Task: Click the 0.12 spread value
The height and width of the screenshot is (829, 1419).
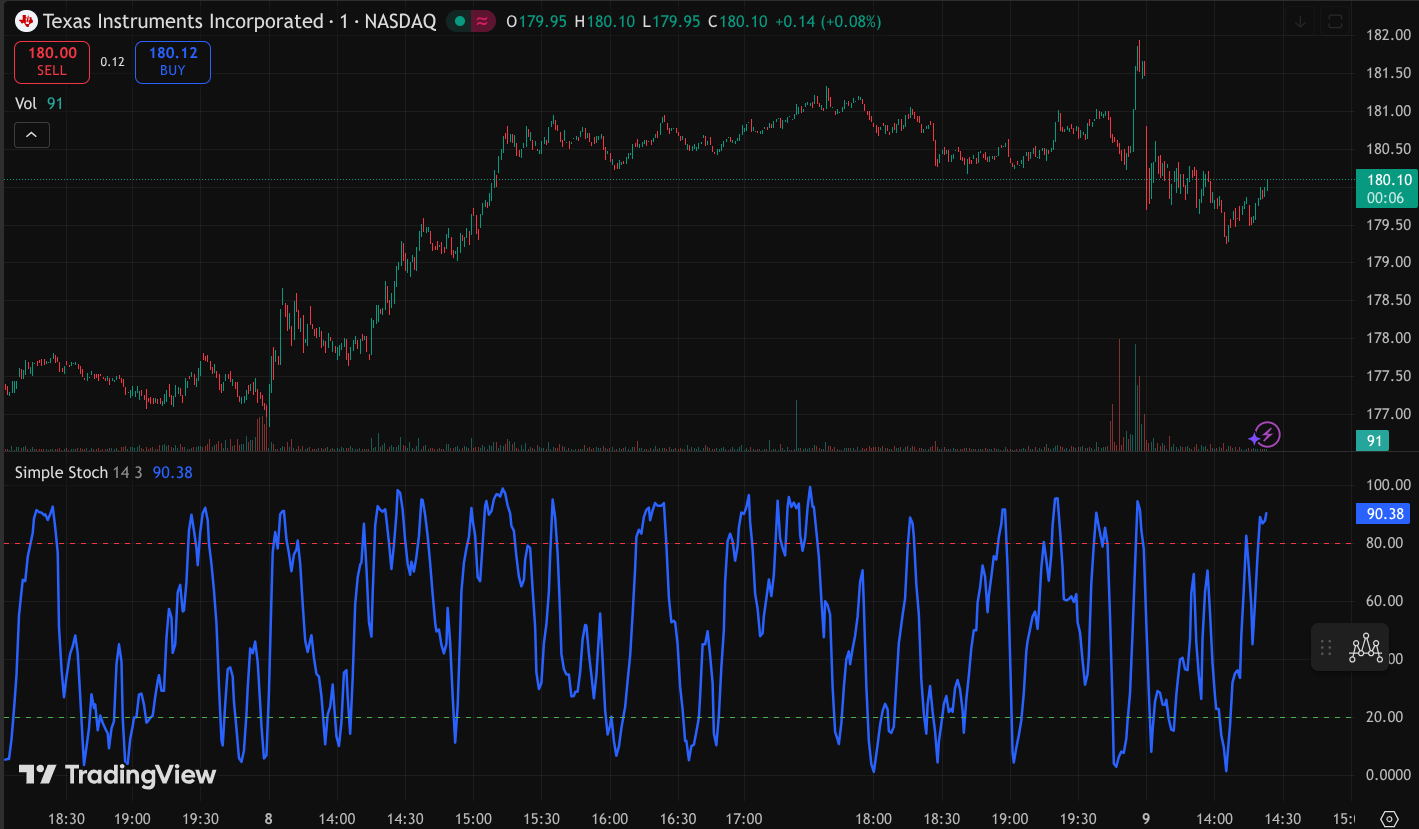Action: coord(112,62)
